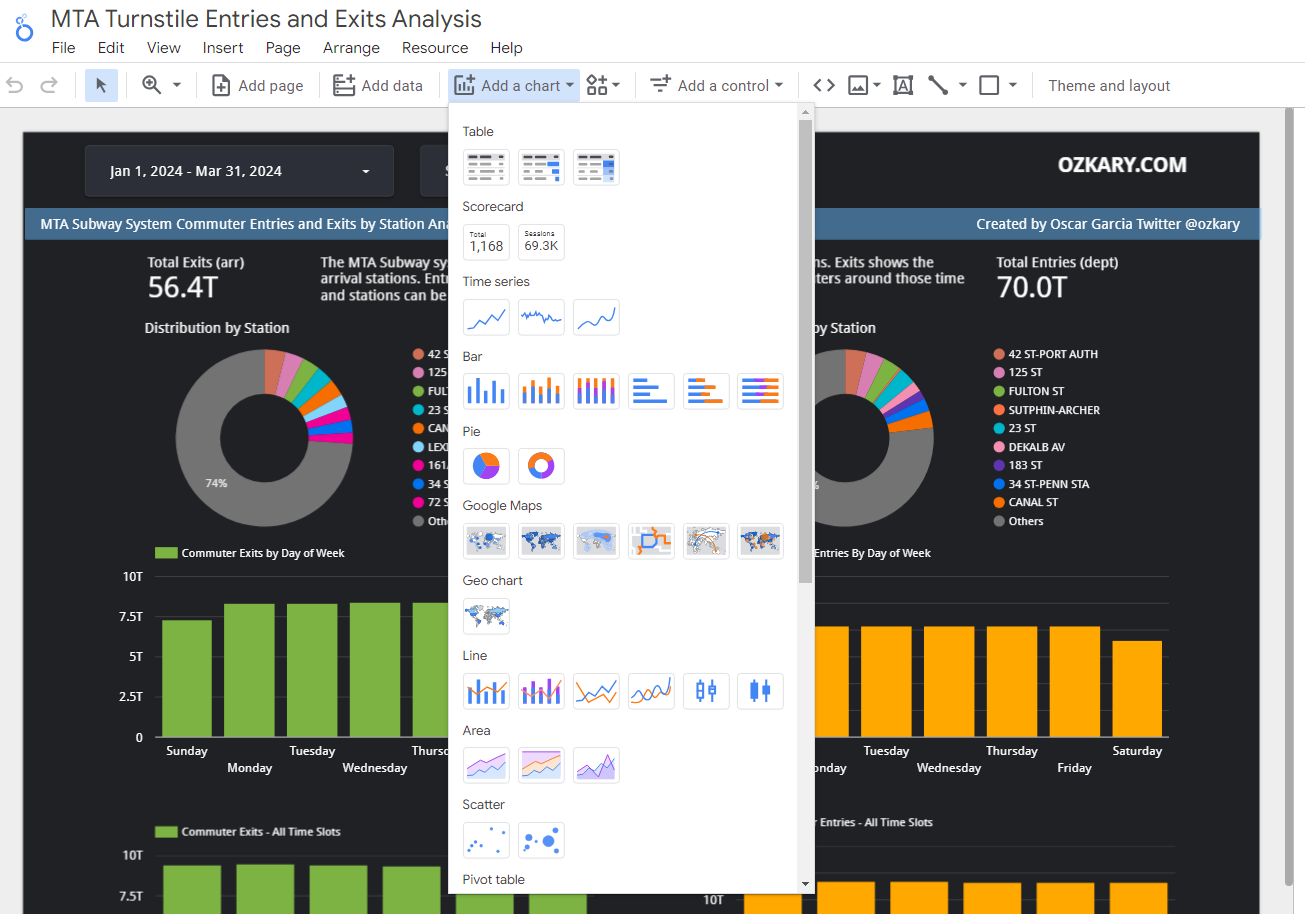Choose the smoothed line chart icon

coord(651,691)
